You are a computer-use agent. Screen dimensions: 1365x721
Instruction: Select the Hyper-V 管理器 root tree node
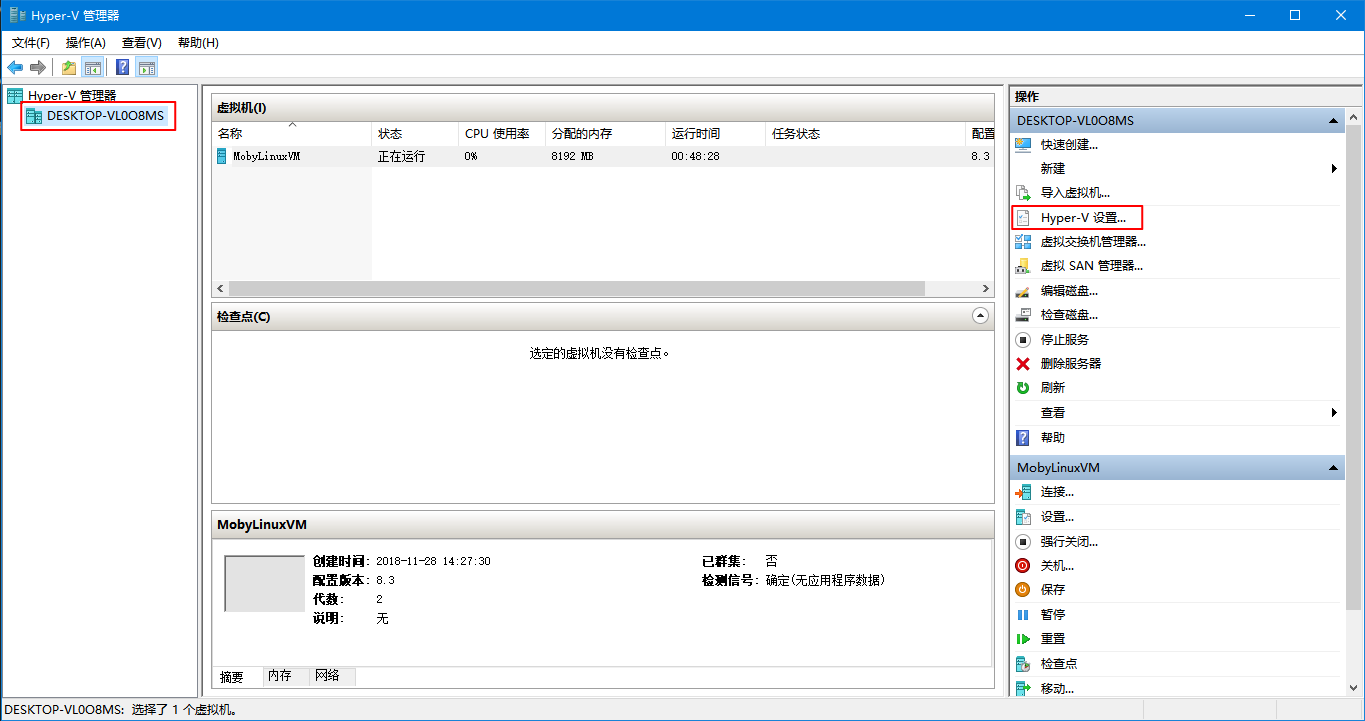point(72,95)
